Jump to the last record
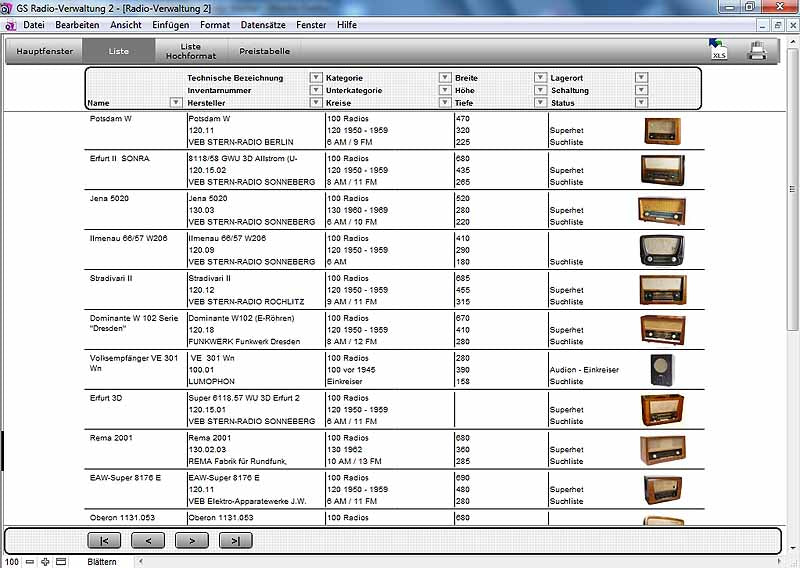The height and width of the screenshot is (568, 800). (x=235, y=541)
